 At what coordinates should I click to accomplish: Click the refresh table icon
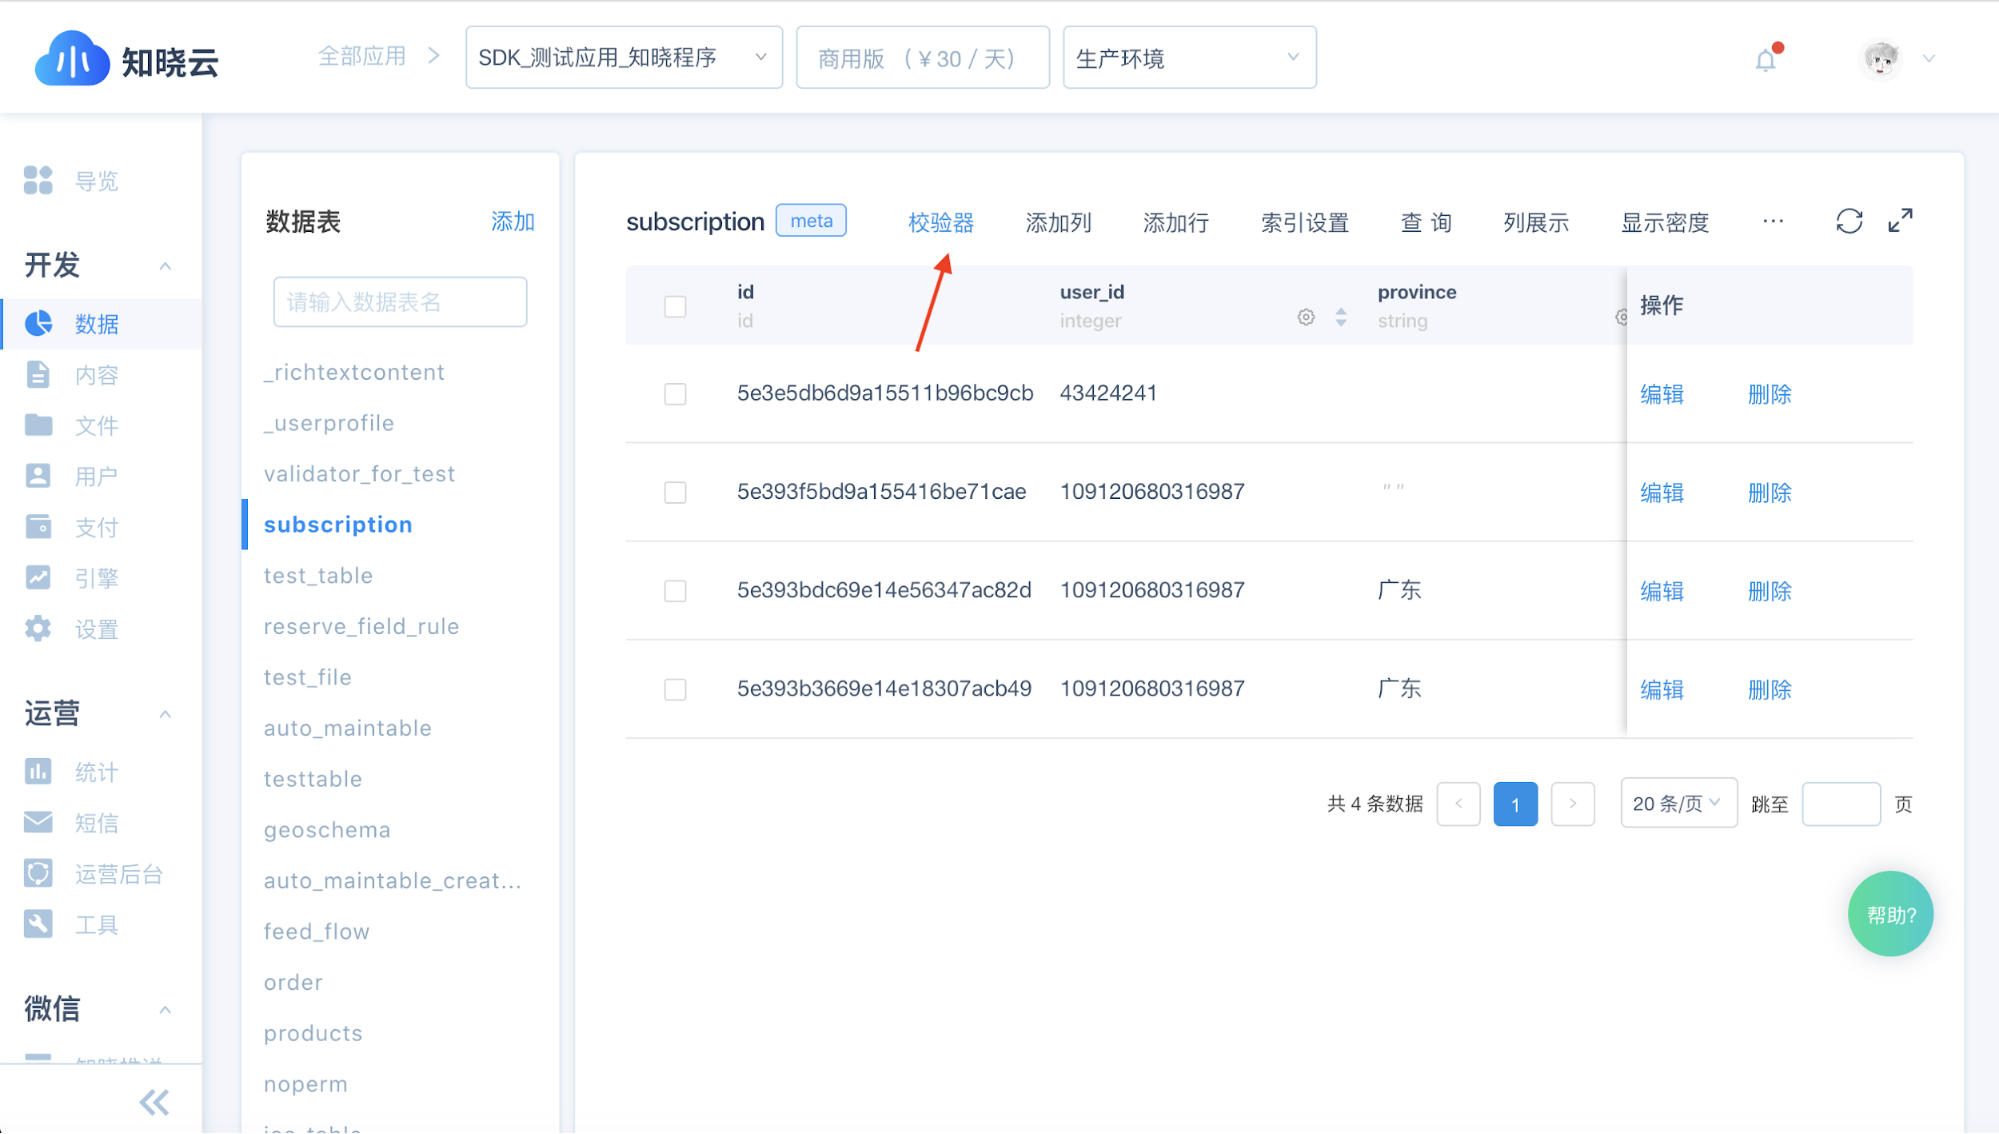pos(1849,221)
